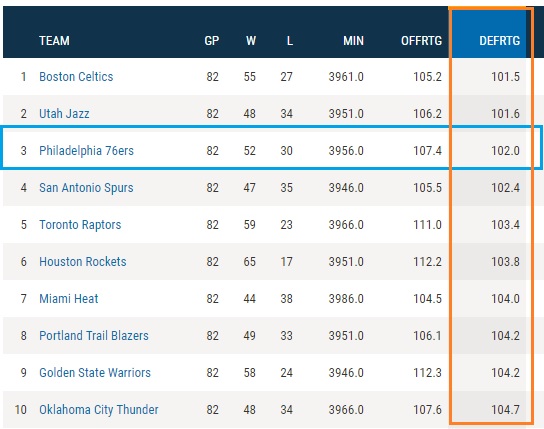Open the Miami Heat team link
The width and height of the screenshot is (544, 429).
tap(69, 299)
